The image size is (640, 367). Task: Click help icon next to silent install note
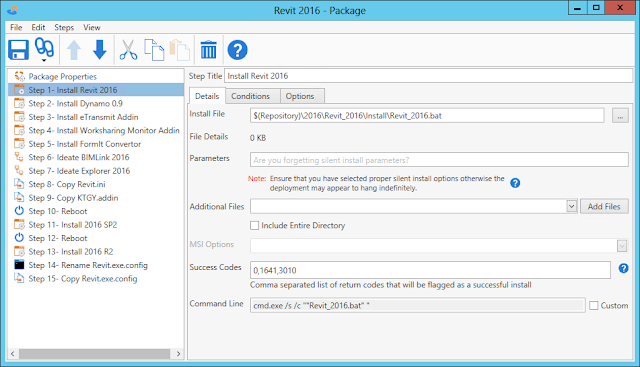click(x=515, y=183)
